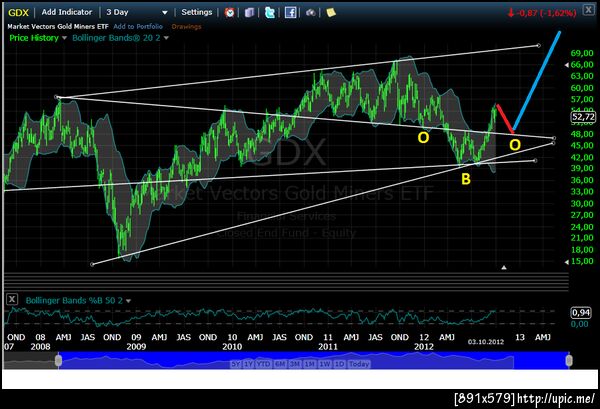600x409 pixels.
Task: Click the 0,00 indicator scale value
Action: [x=579, y=324]
